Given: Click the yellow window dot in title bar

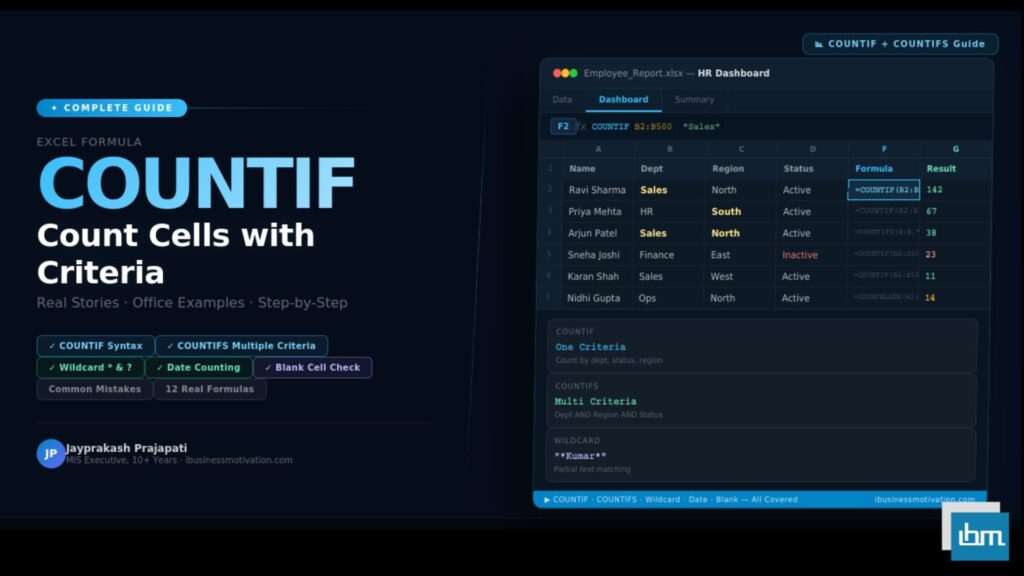Looking at the screenshot, I should [x=566, y=73].
